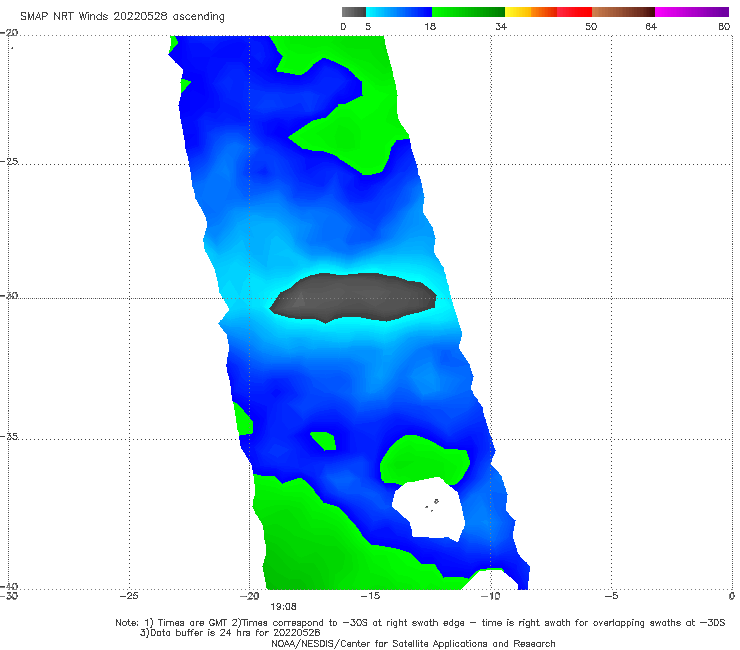Select the brown 50–64 segment of the color scale
Viewport: 740px width, 650px height.
point(623,12)
